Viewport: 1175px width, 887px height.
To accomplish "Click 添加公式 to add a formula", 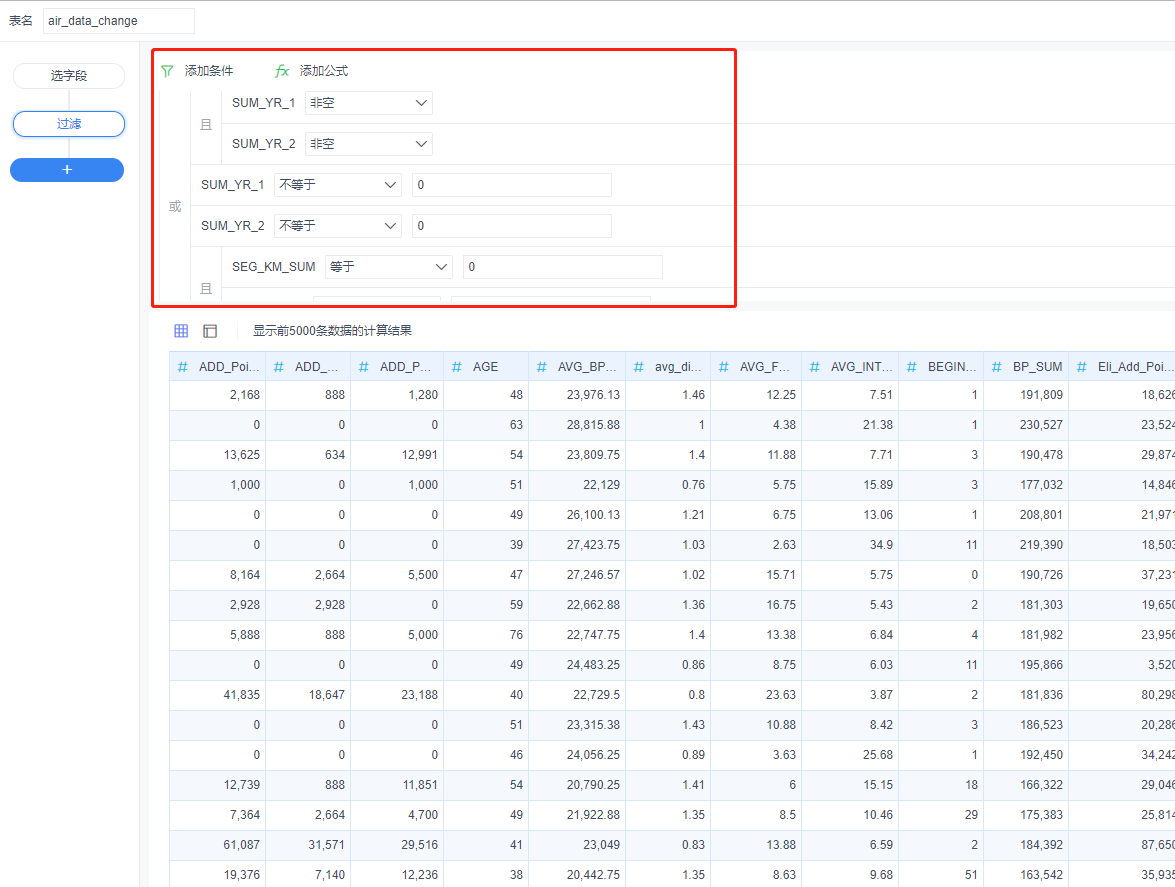I will click(324, 71).
